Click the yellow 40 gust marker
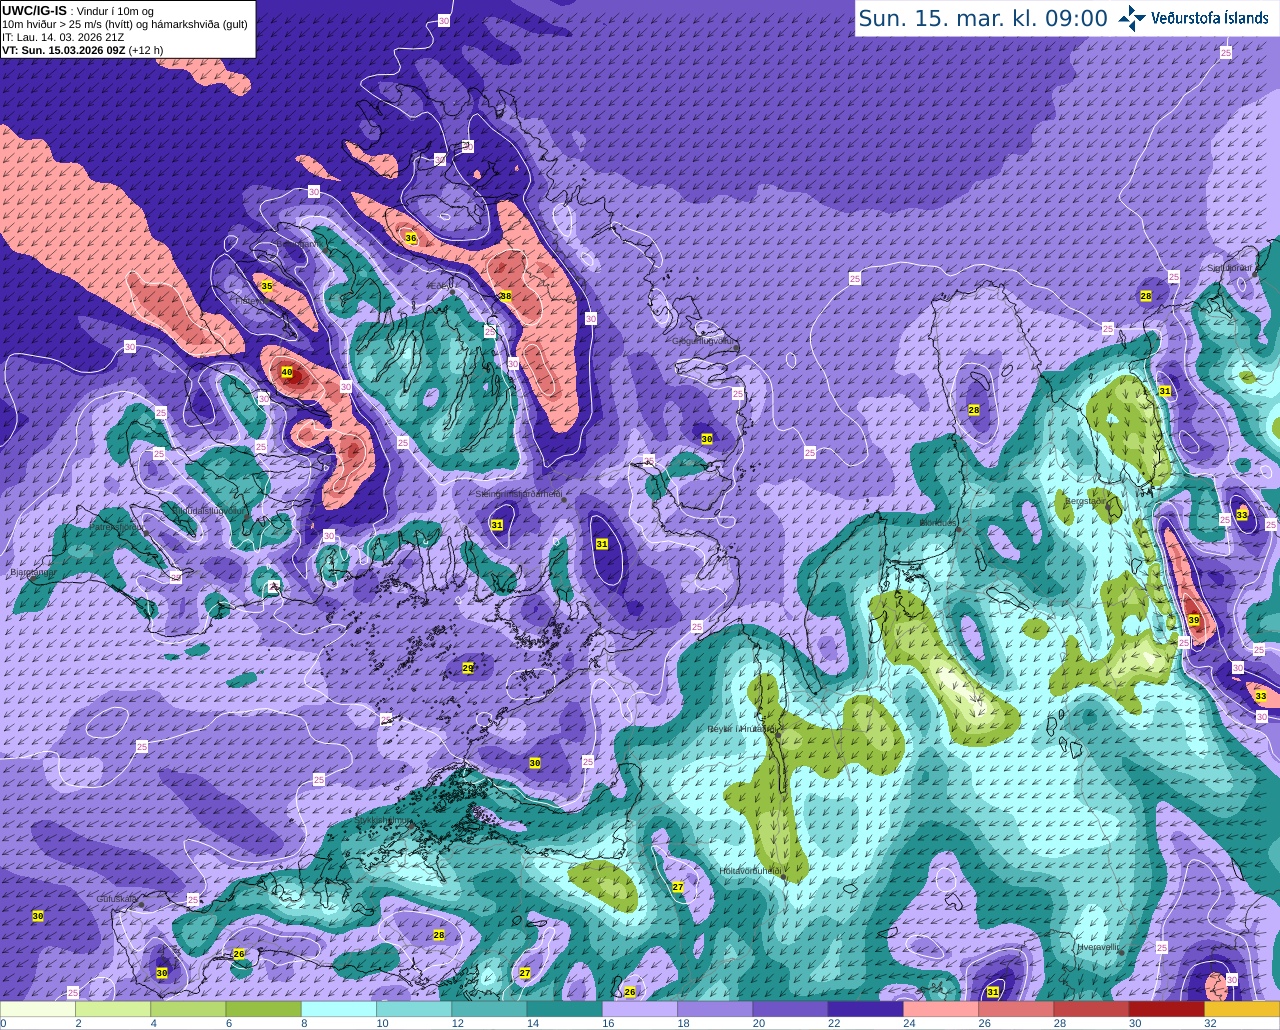The width and height of the screenshot is (1280, 1030). tap(287, 372)
